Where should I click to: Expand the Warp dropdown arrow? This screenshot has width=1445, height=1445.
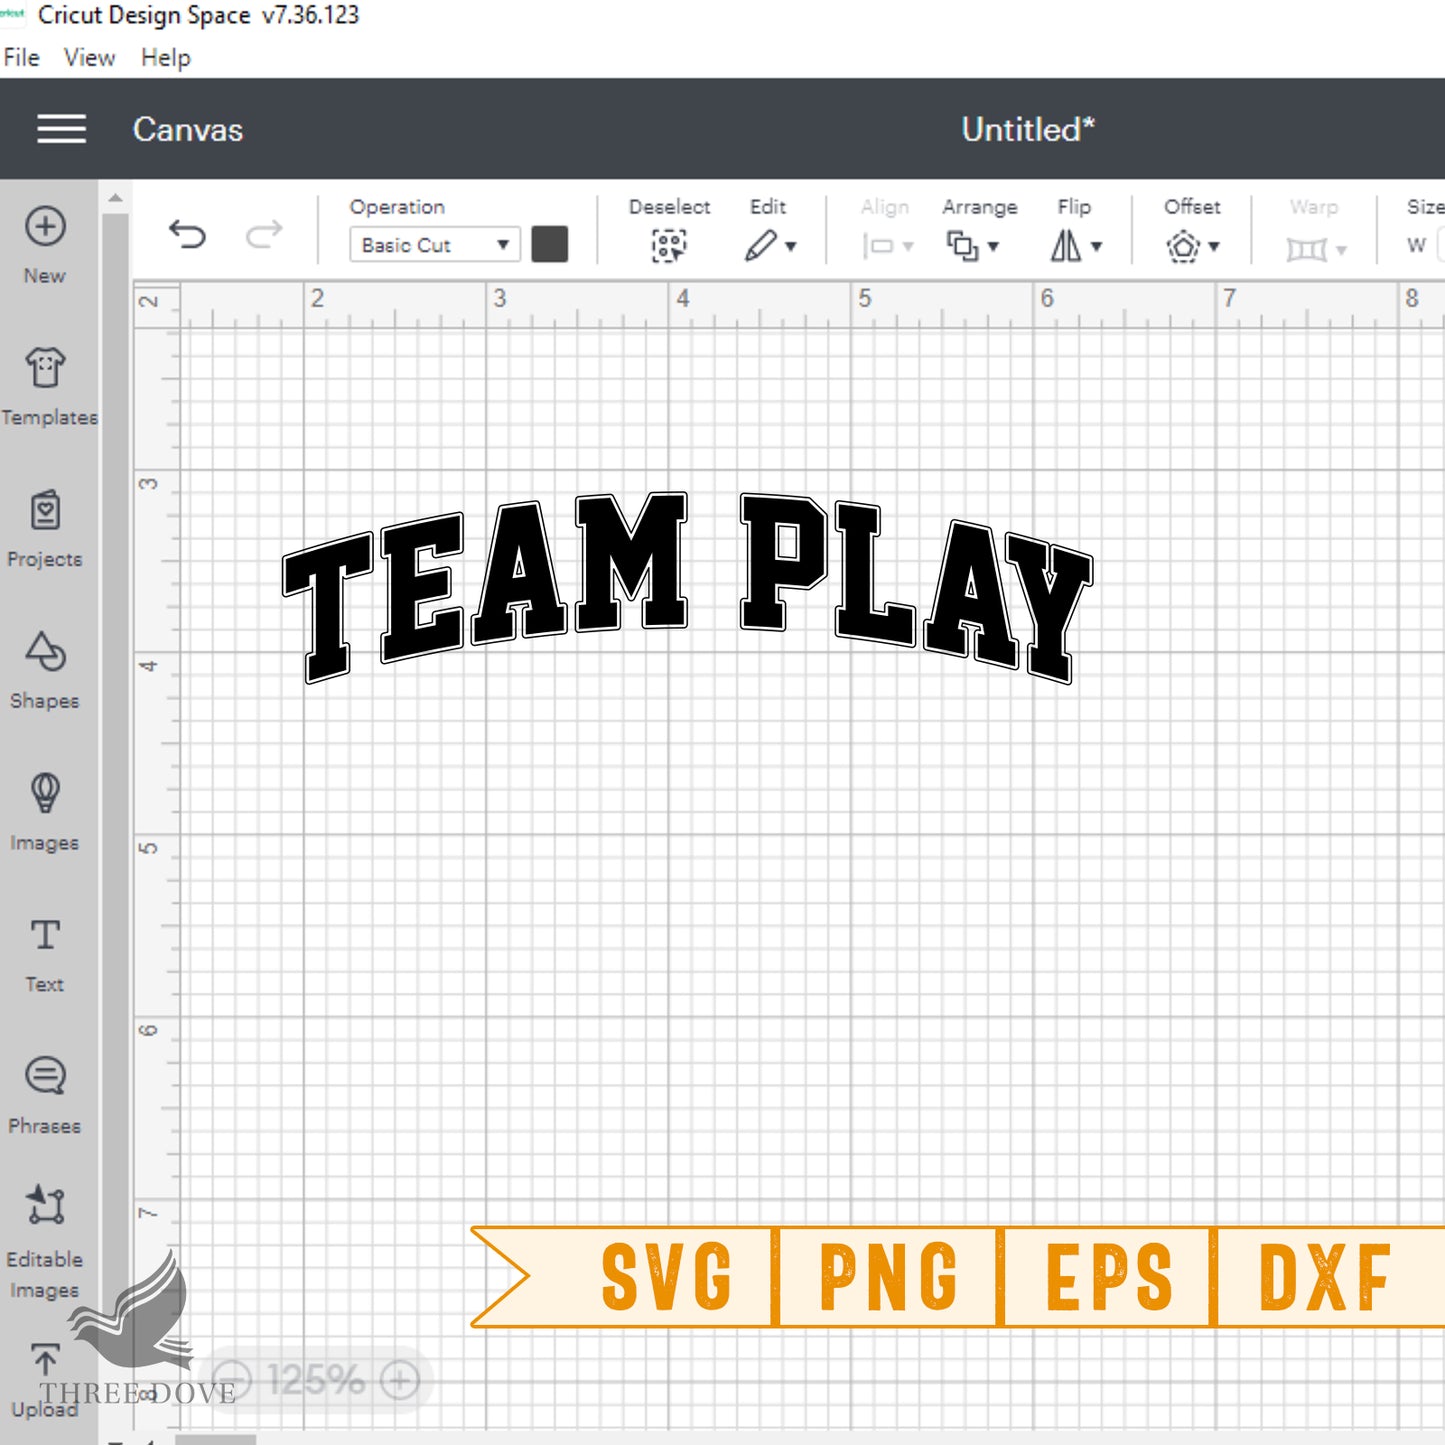coord(1342,250)
